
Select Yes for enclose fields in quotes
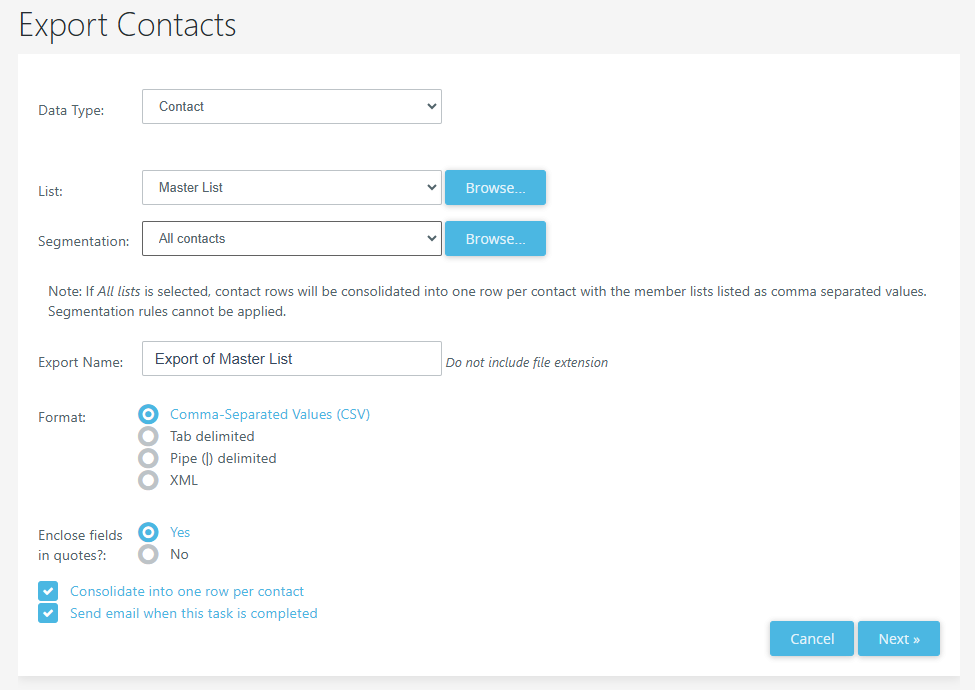[x=149, y=532]
